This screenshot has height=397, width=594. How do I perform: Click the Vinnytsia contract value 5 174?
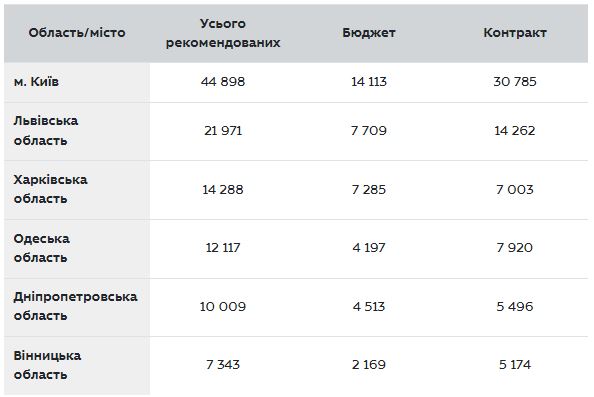click(x=515, y=365)
